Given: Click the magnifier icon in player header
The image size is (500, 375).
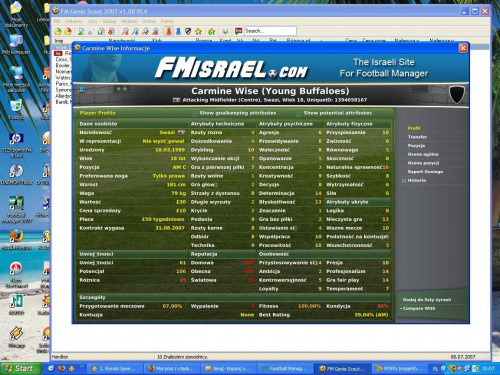Looking at the screenshot, I should (x=82, y=89).
